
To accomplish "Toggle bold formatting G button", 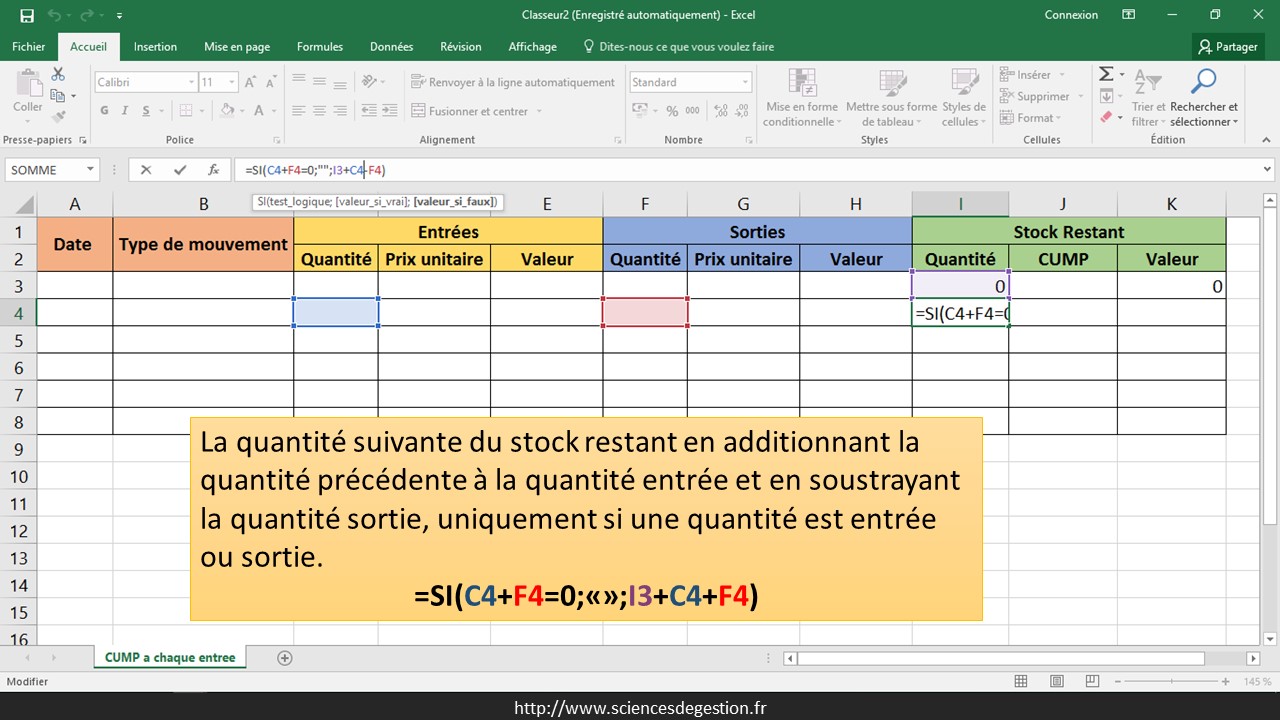I will coord(105,111).
